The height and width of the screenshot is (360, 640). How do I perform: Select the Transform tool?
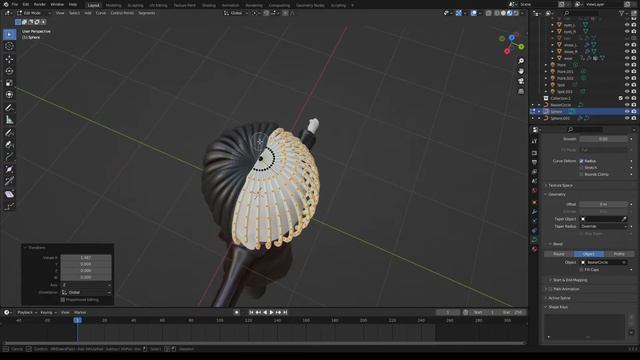coord(9,95)
